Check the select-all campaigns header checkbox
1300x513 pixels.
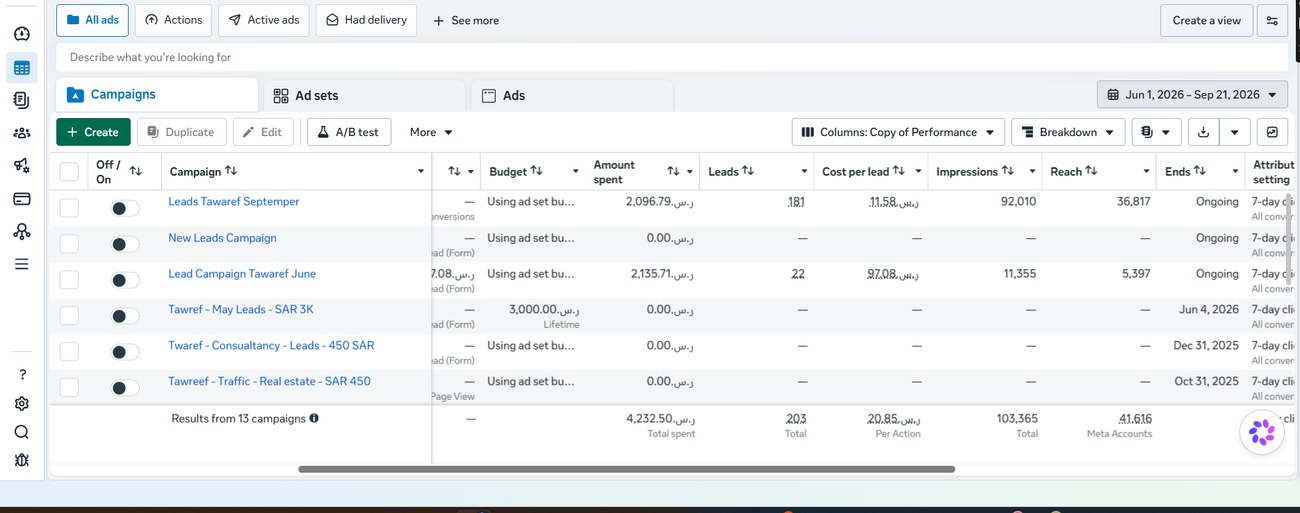click(x=69, y=172)
